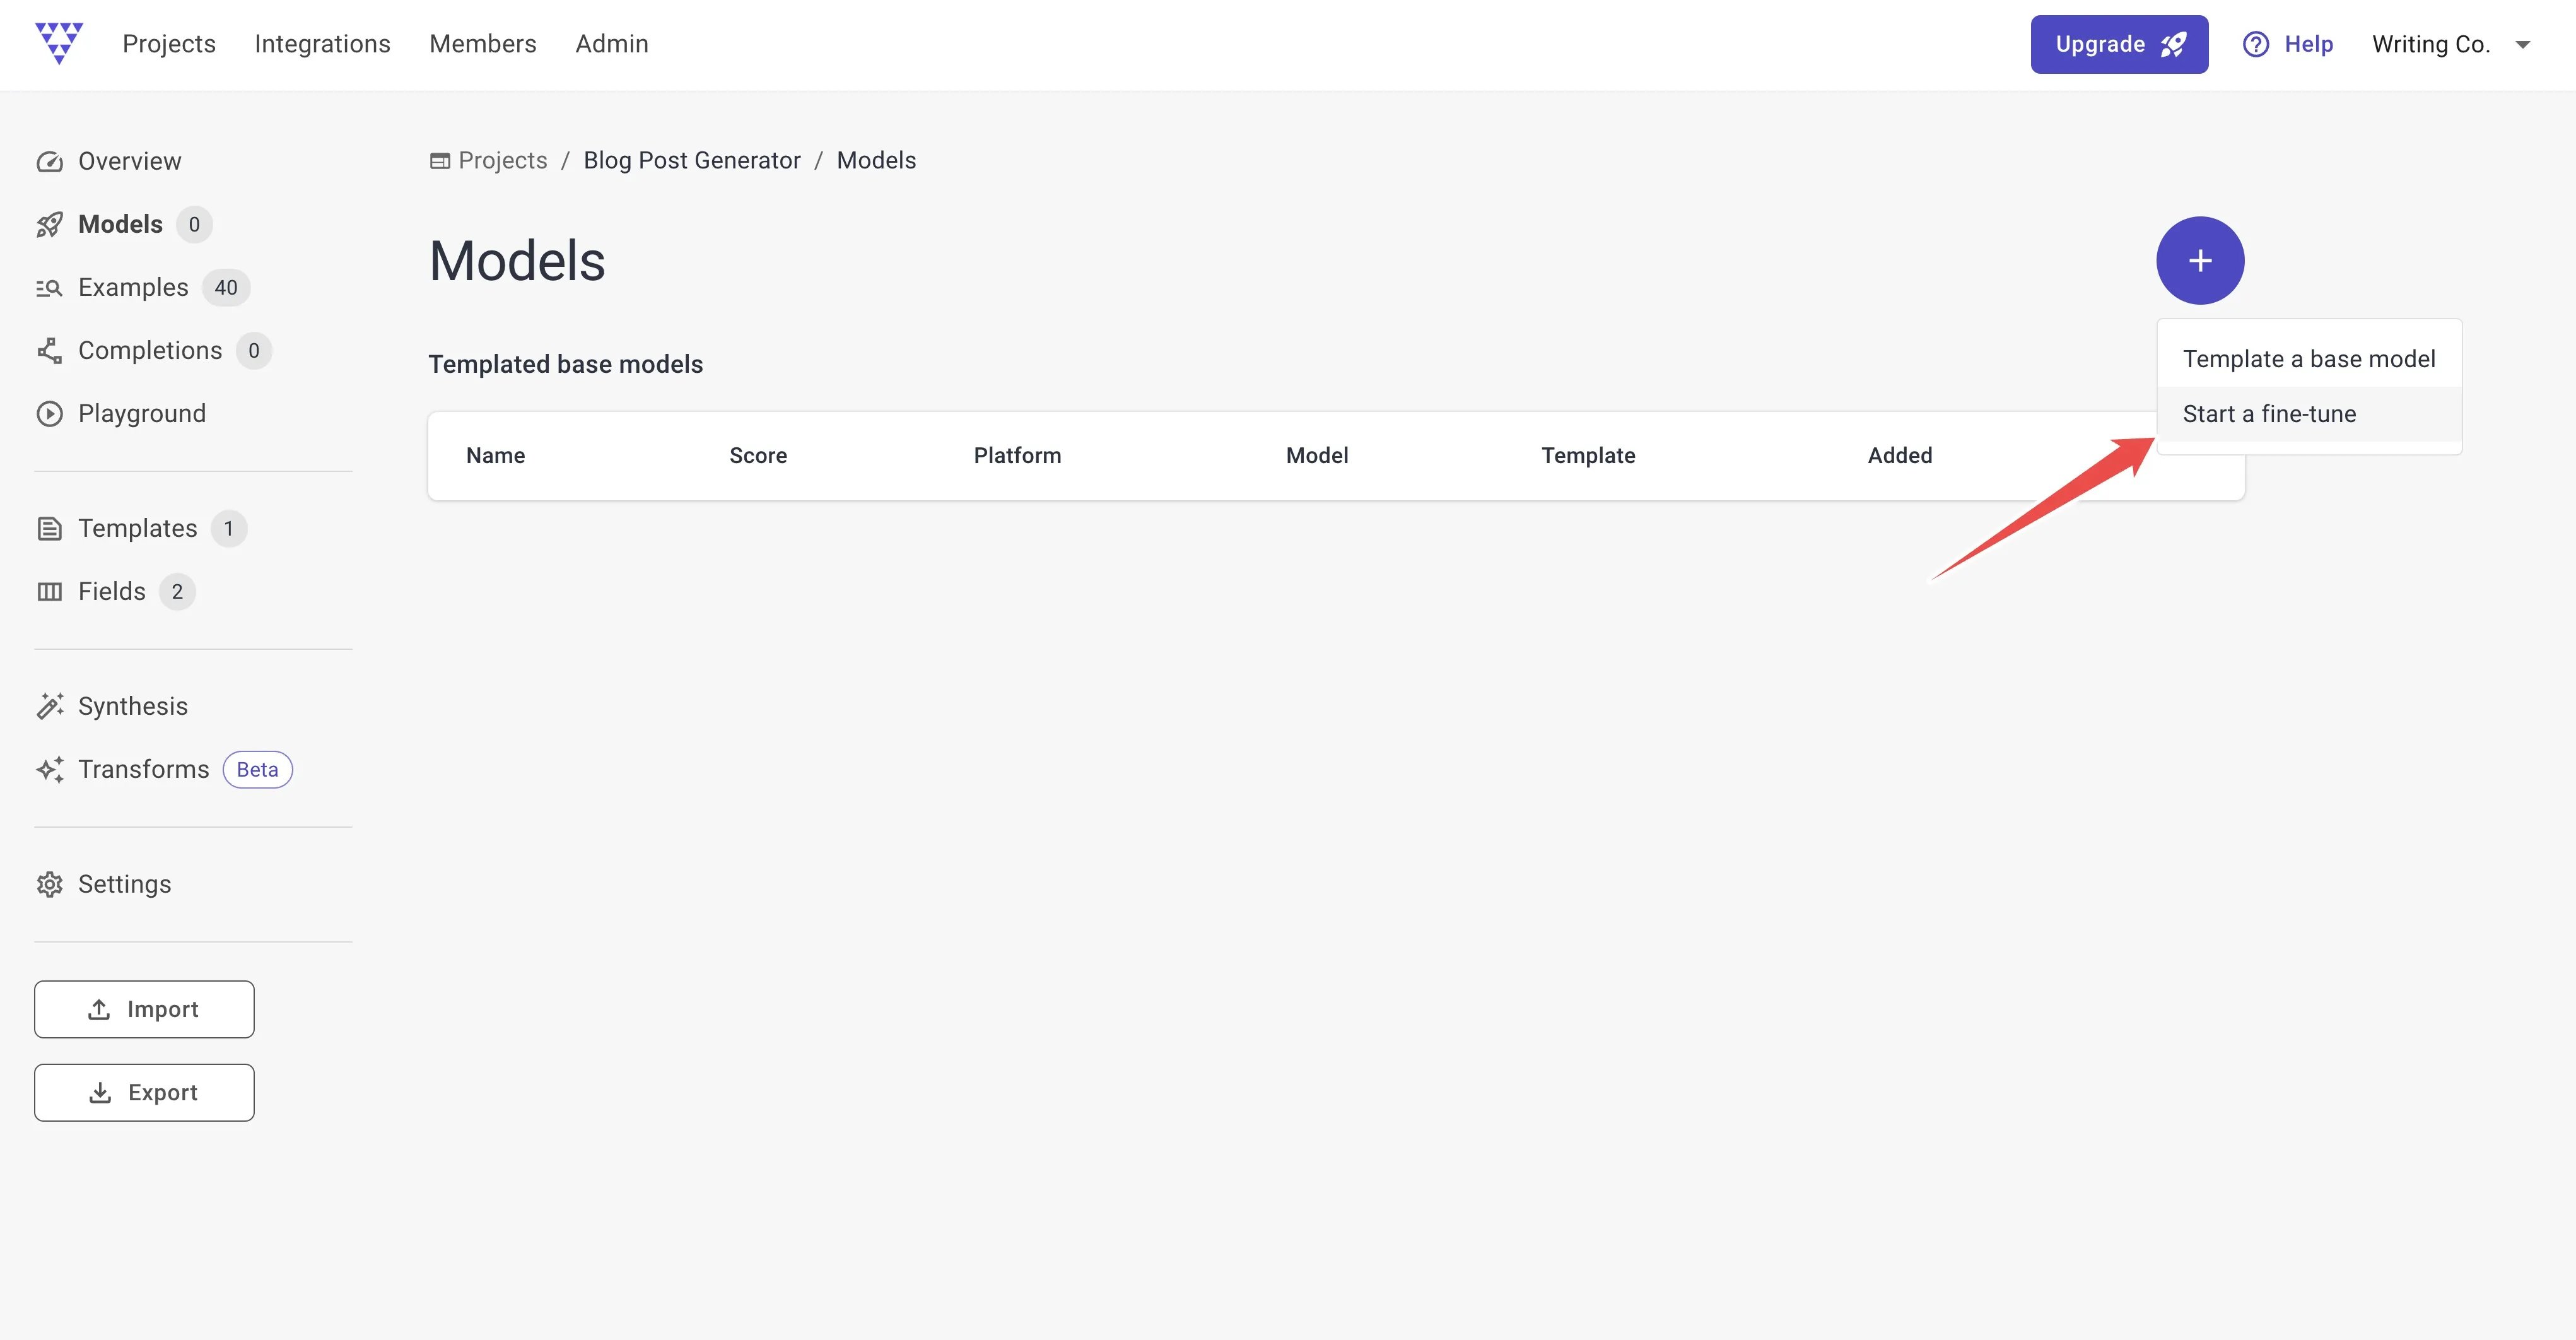Open Examples via its search-list icon
2576x1340 pixels.
click(49, 288)
